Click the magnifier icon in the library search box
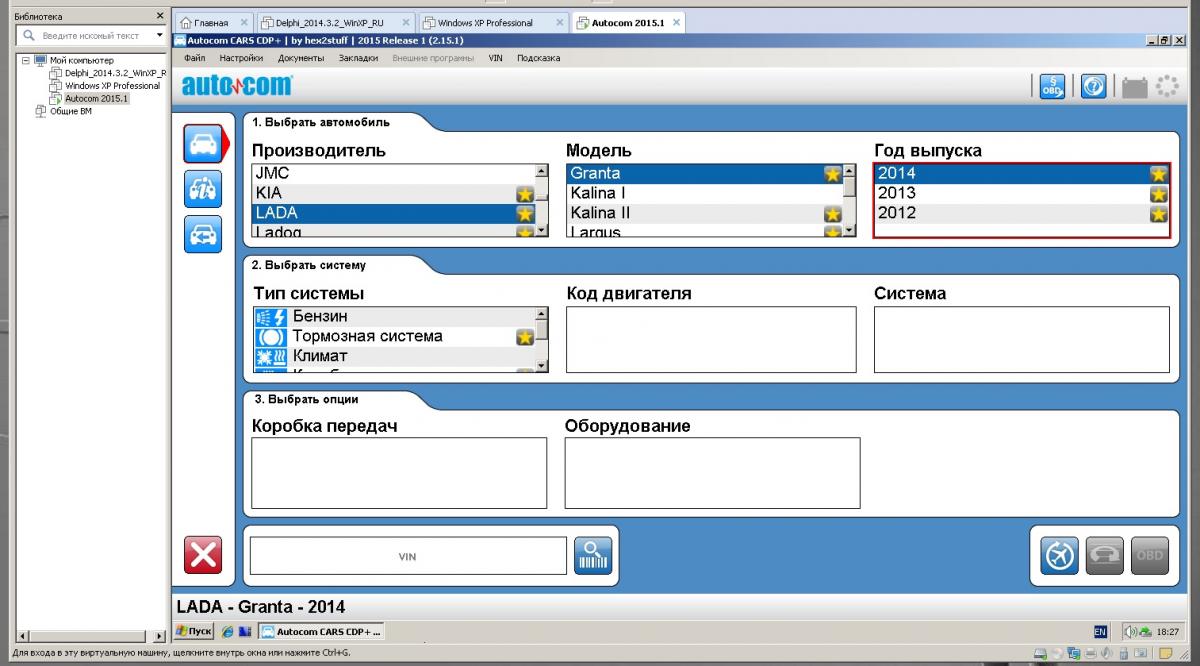The width and height of the screenshot is (1200, 666). point(30,35)
